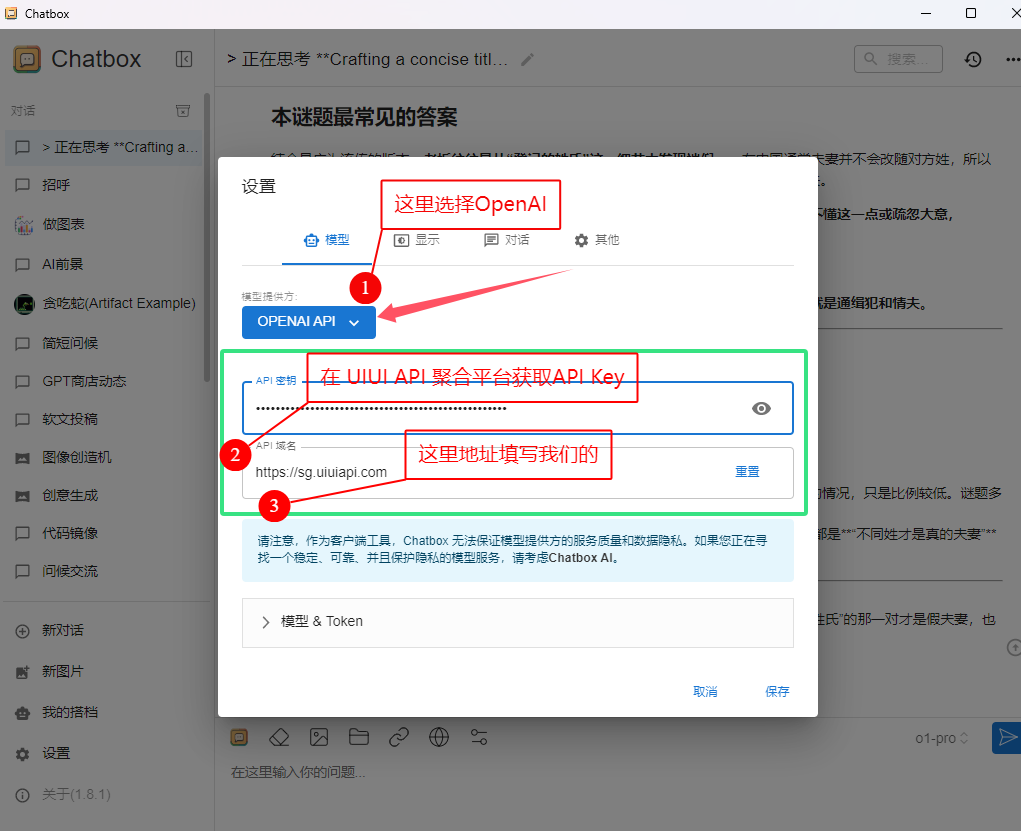Switch to the 其他 tab in settings
The height and width of the screenshot is (831, 1021).
(x=596, y=240)
